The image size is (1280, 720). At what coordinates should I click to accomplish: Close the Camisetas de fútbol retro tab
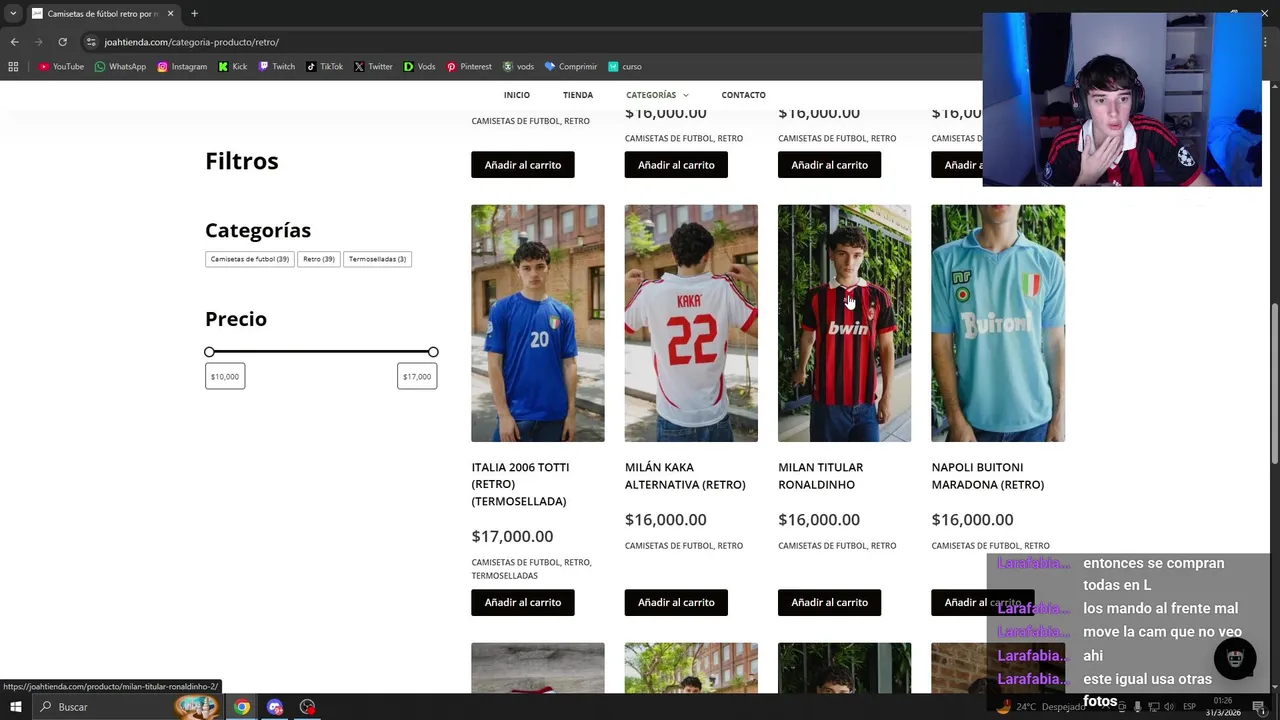pos(170,14)
